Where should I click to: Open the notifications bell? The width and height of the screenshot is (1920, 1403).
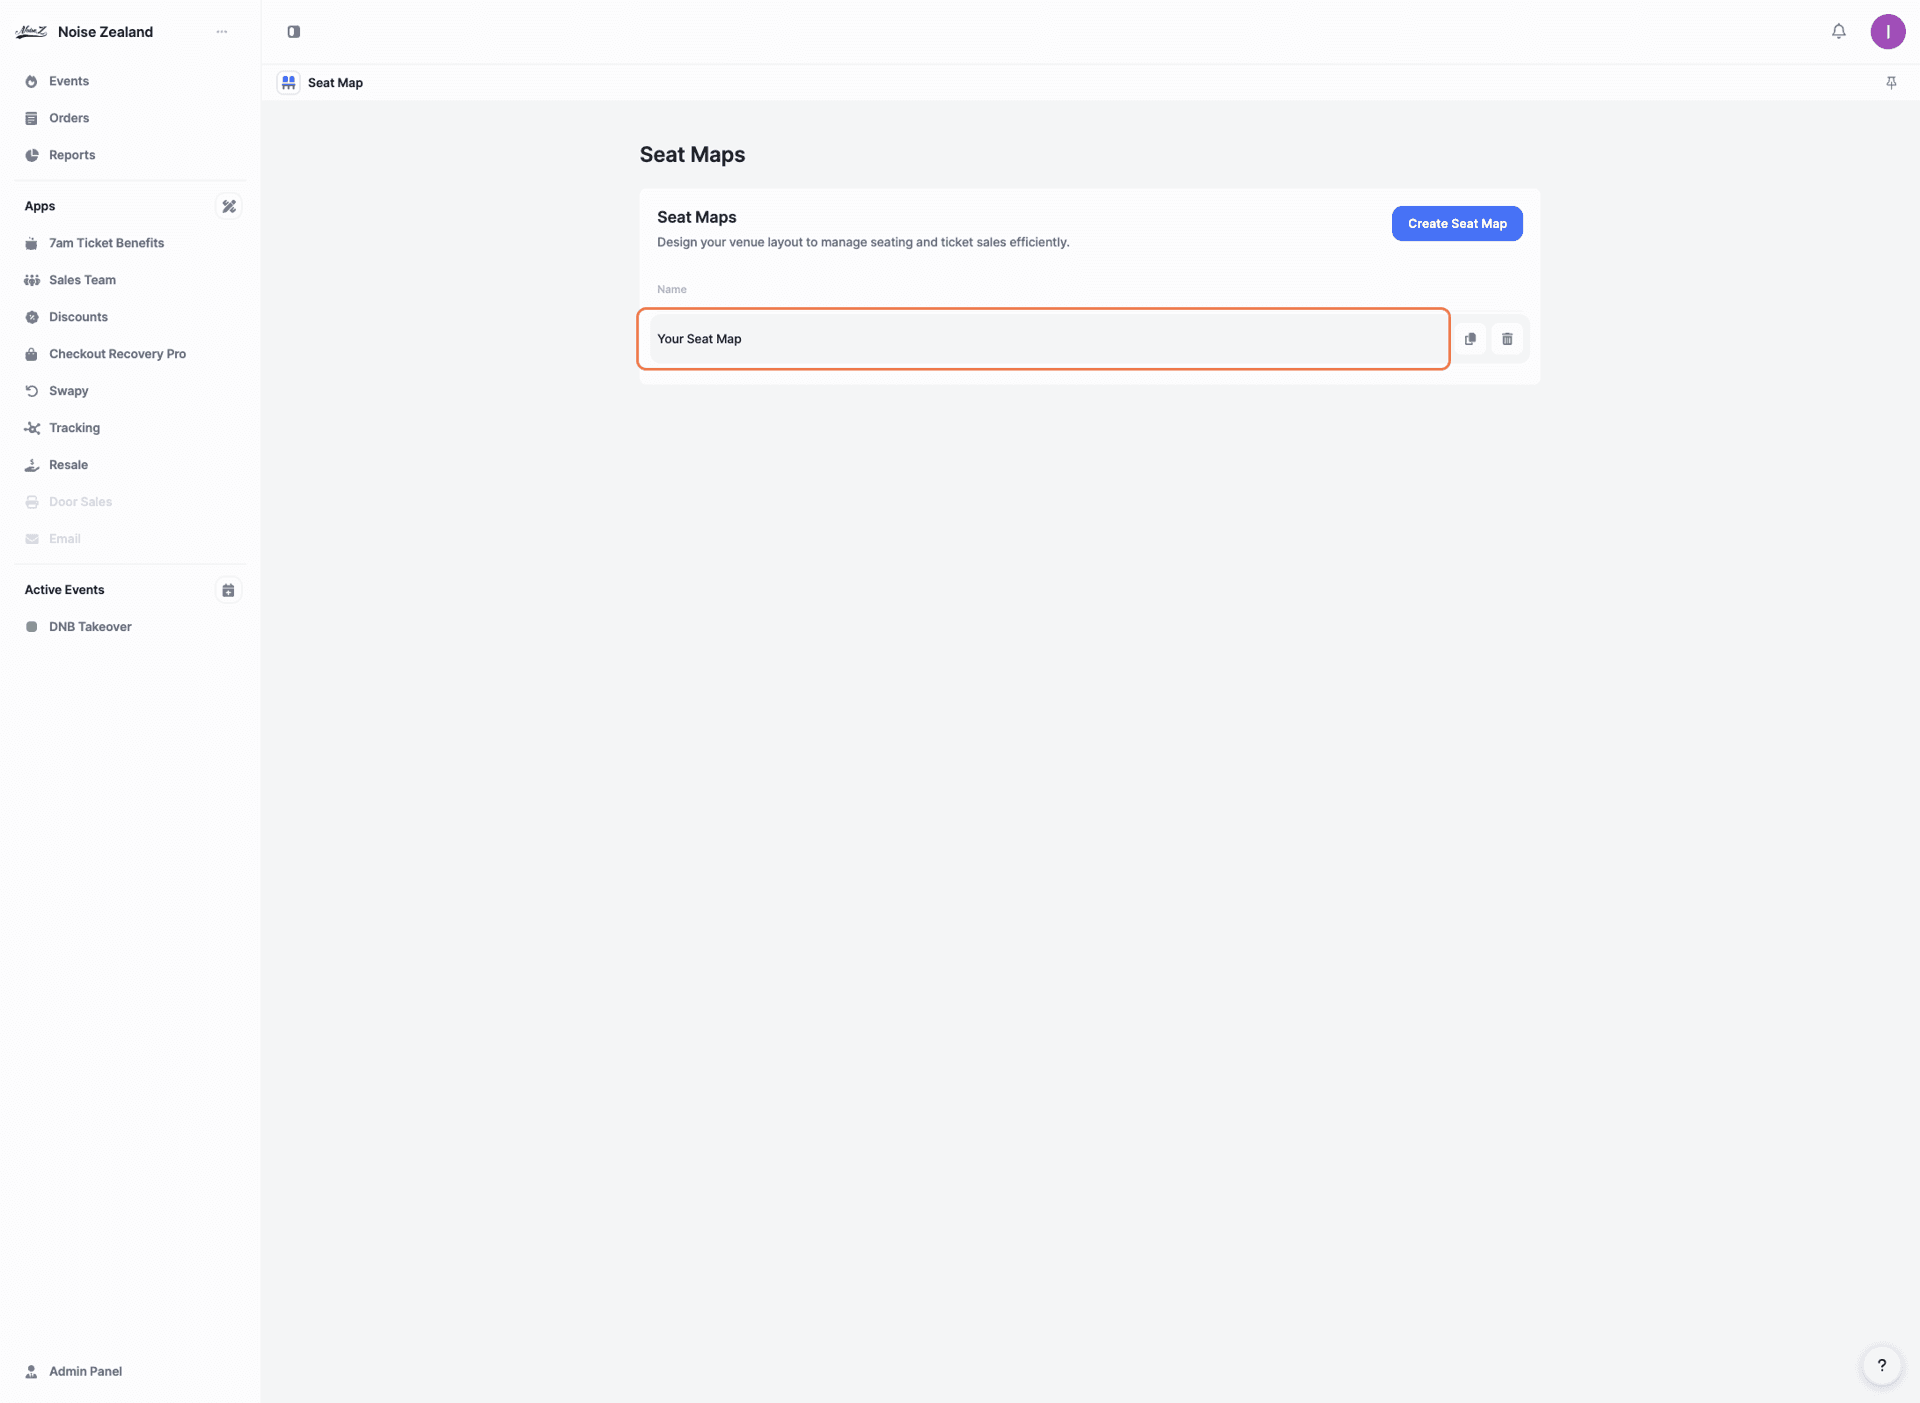[x=1838, y=32]
